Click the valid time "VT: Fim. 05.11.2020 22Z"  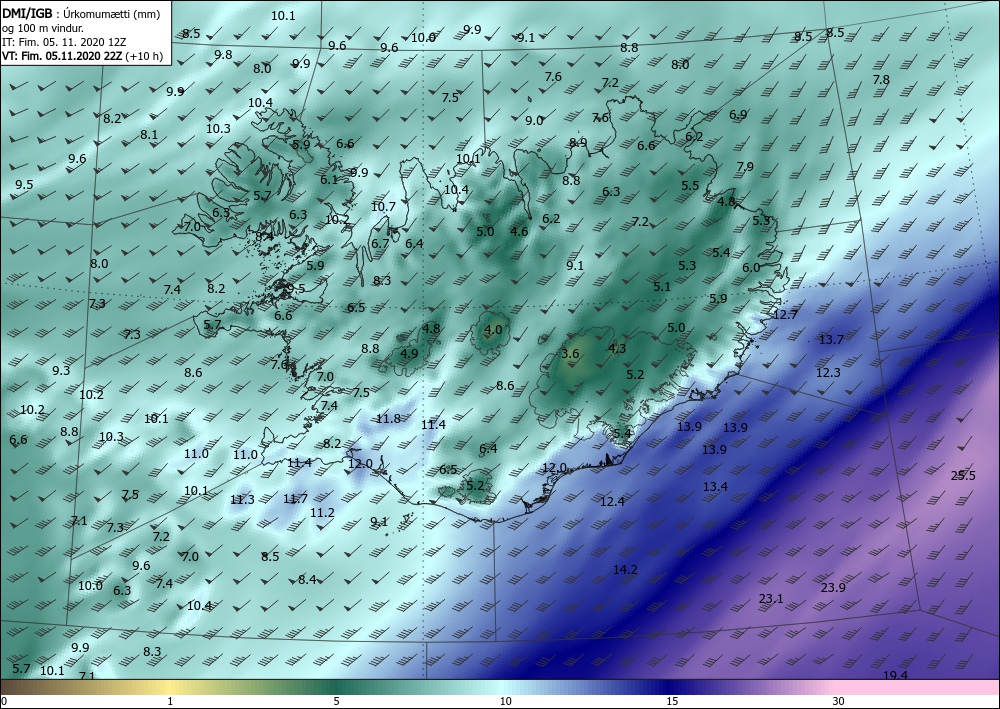pos(62,56)
